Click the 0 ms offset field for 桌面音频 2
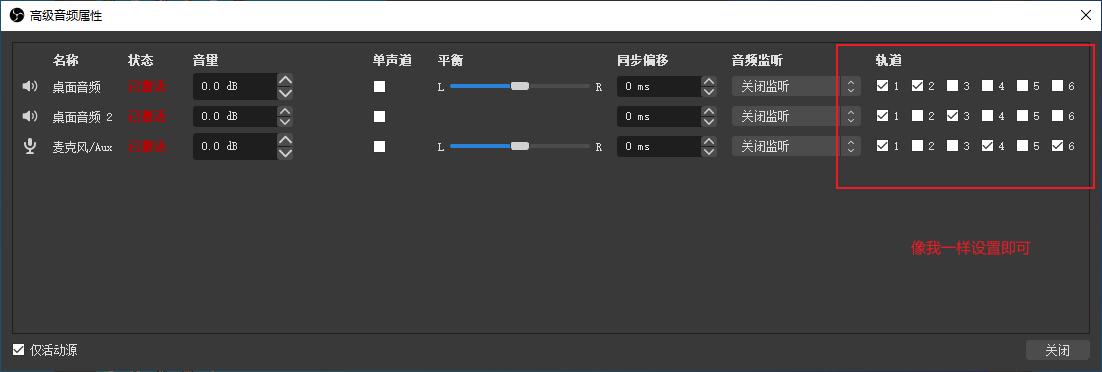The height and width of the screenshot is (372, 1102). [x=659, y=116]
